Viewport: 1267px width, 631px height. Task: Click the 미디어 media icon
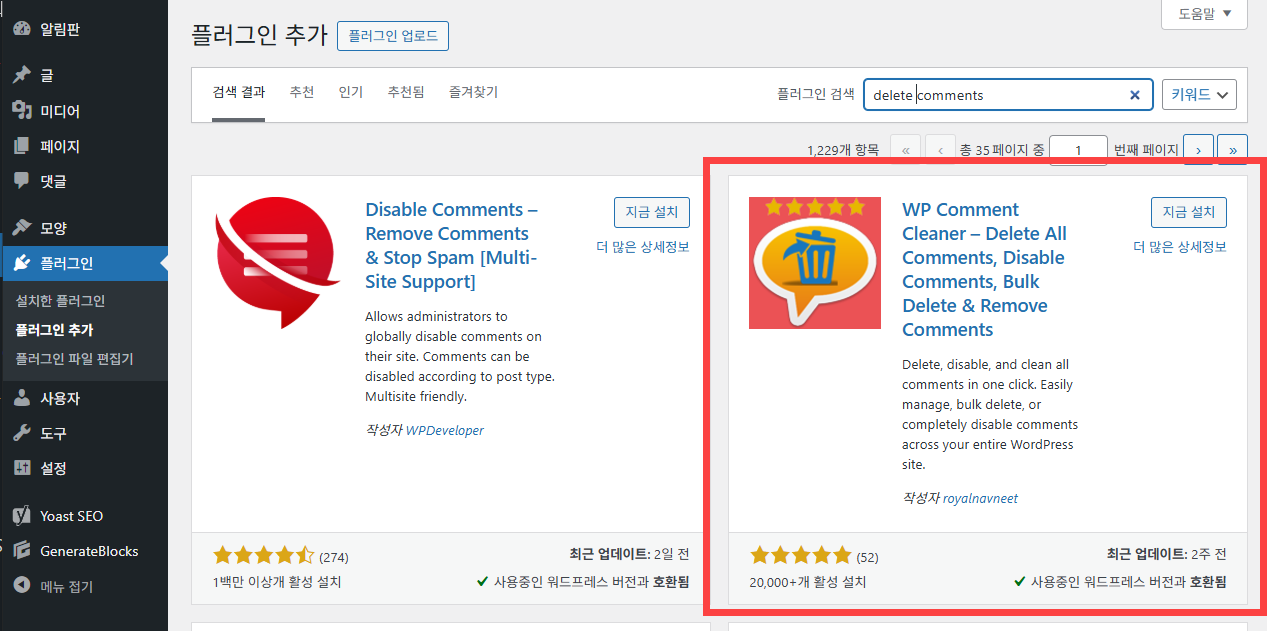coord(21,111)
